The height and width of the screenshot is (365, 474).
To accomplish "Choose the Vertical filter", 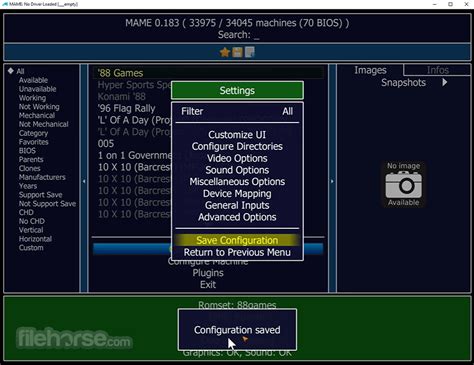I will [x=31, y=230].
